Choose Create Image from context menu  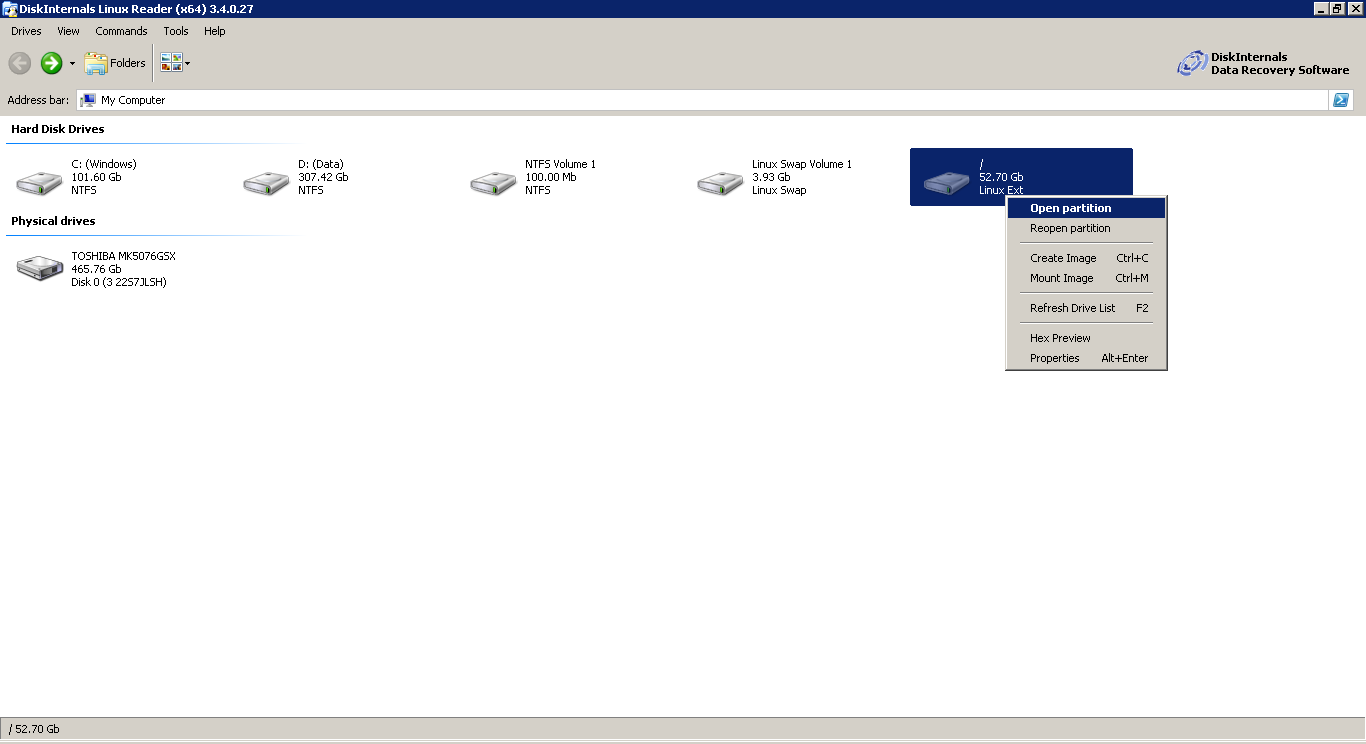pos(1086,258)
